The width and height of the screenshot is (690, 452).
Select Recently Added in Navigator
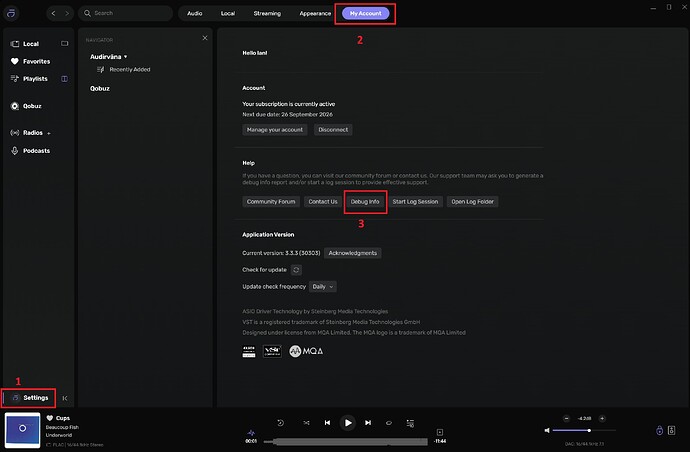[124, 69]
